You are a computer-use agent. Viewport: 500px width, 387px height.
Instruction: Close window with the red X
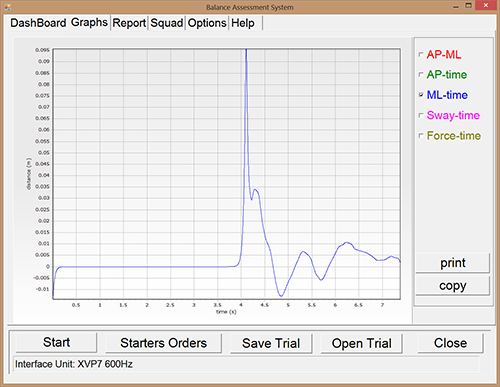click(486, 5)
